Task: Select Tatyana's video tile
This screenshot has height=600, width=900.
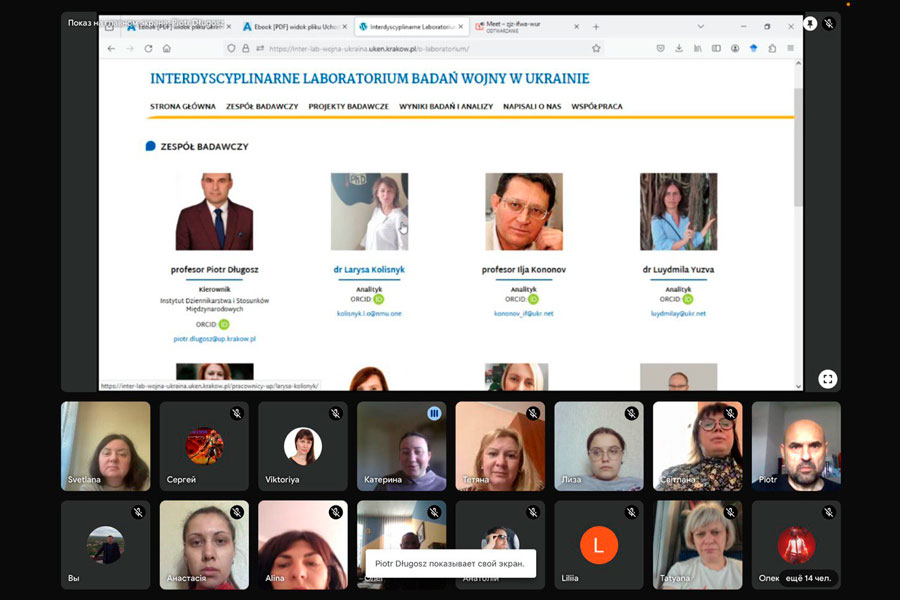Action: click(x=697, y=545)
